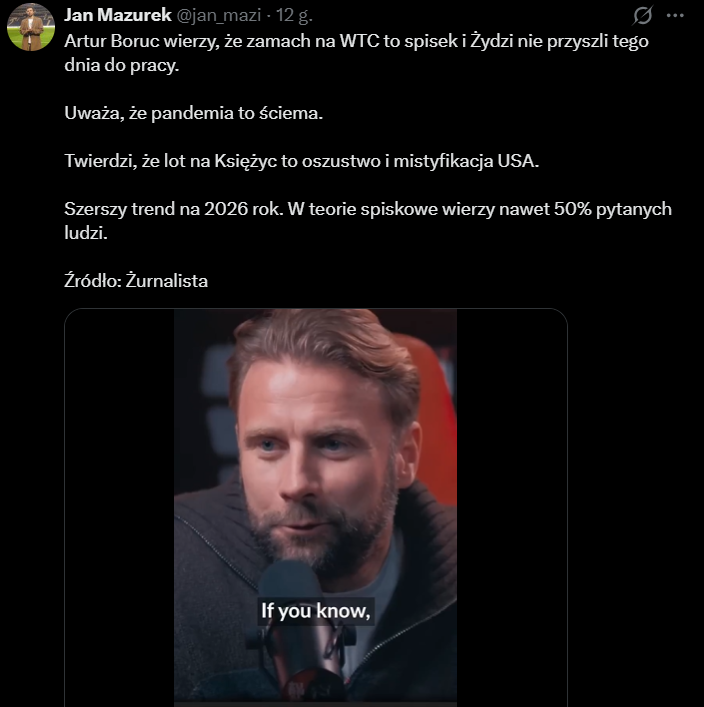704x707 pixels.
Task: Click the microphone shown in the video
Action: pyautogui.click(x=300, y=631)
